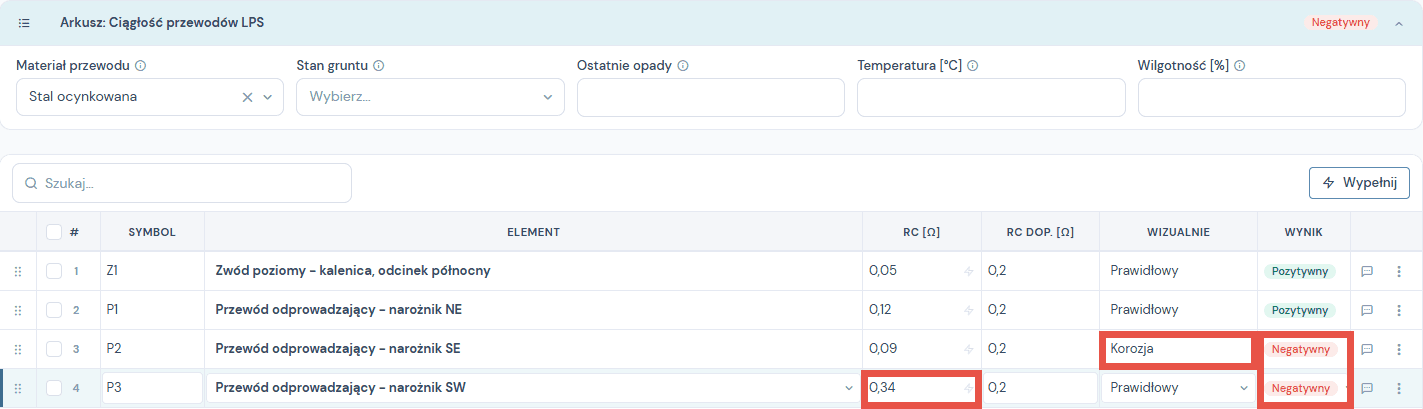This screenshot has height=409, width=1423.
Task: Focus the Temperatura input field
Action: point(991,97)
